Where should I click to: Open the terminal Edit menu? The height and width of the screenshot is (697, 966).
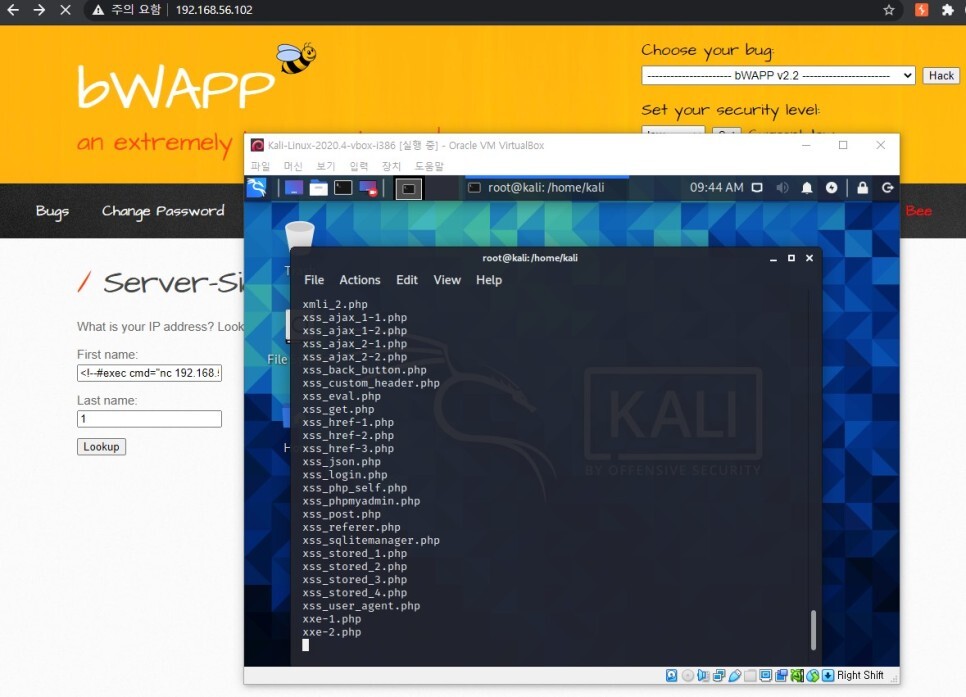tap(407, 280)
